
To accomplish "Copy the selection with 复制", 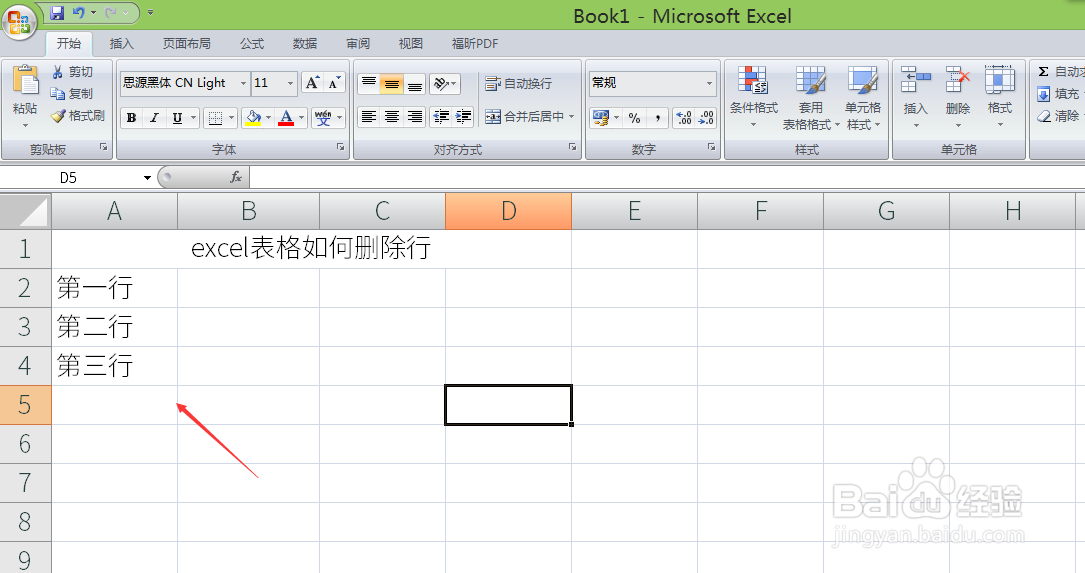I will click(72, 93).
